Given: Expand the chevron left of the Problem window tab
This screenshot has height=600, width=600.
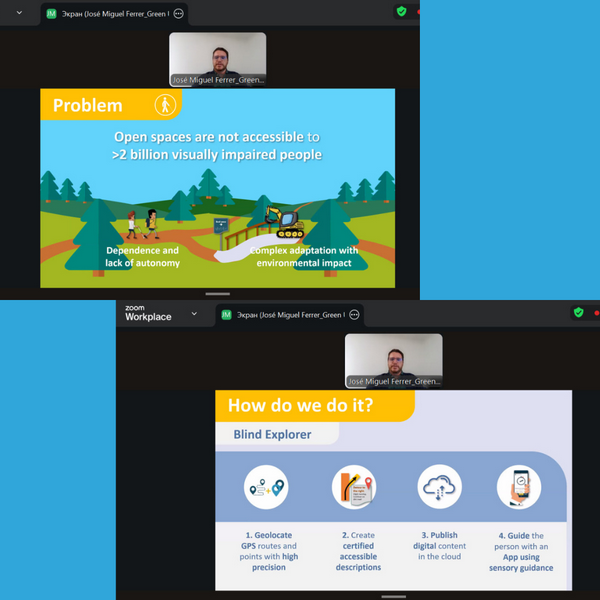Looking at the screenshot, I should tap(19, 13).
